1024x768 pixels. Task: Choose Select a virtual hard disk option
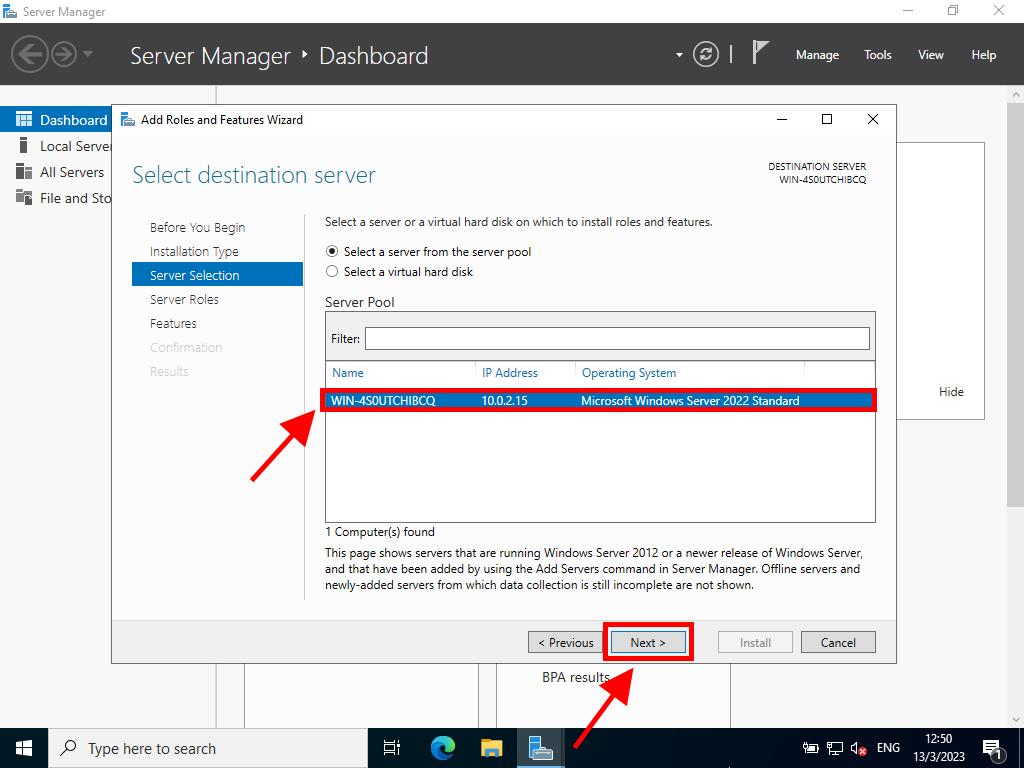coord(333,272)
